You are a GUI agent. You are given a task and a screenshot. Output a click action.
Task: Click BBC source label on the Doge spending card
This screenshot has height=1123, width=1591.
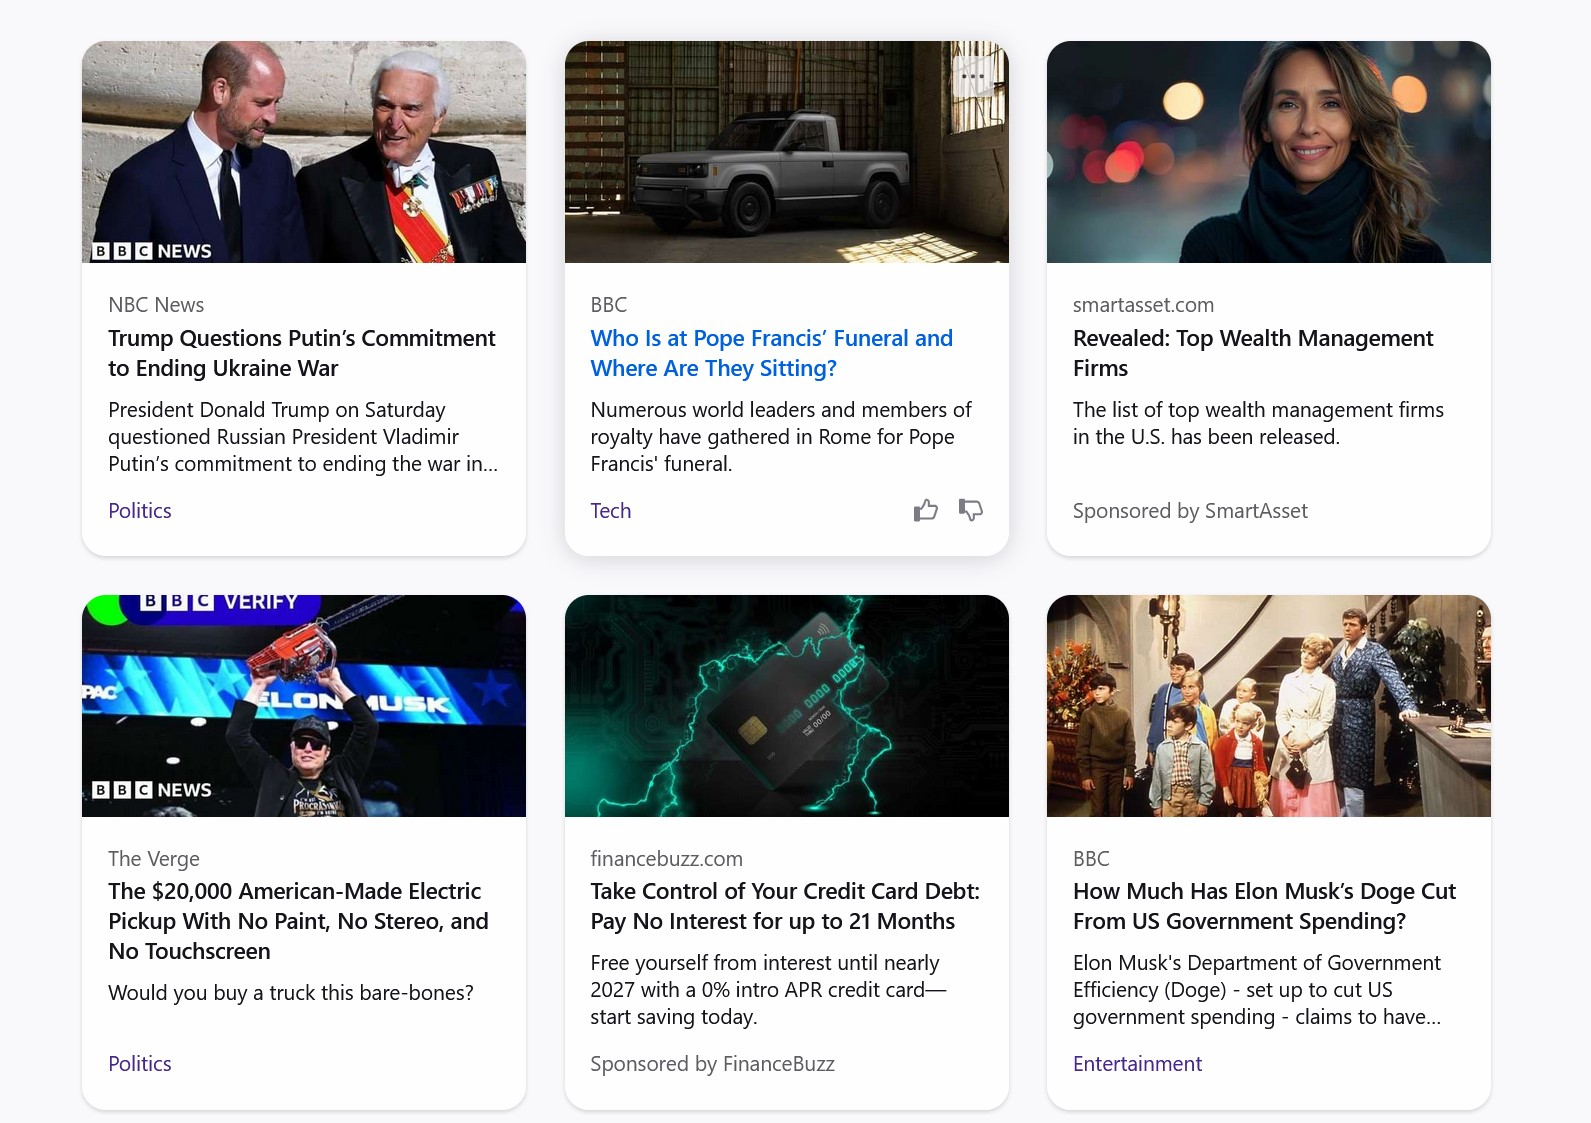click(1091, 859)
